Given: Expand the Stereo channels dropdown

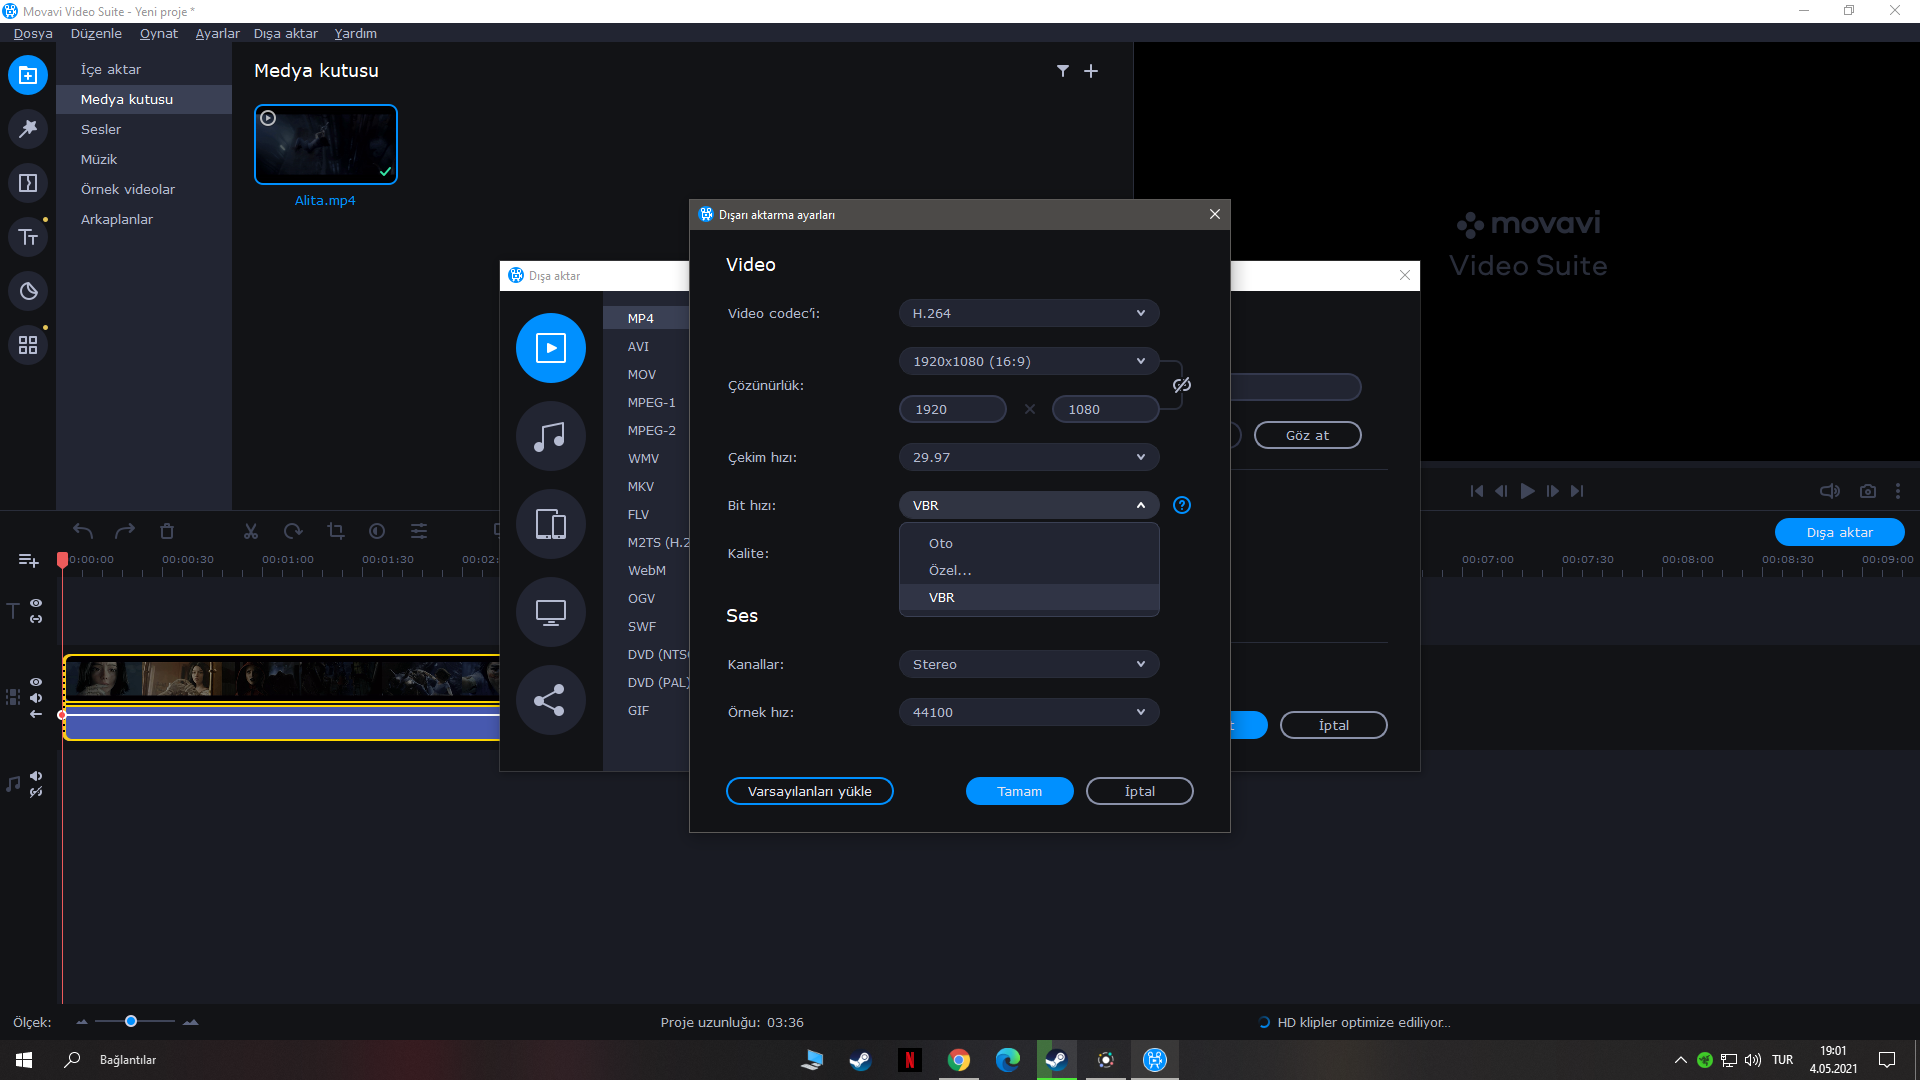Looking at the screenshot, I should 1029,664.
